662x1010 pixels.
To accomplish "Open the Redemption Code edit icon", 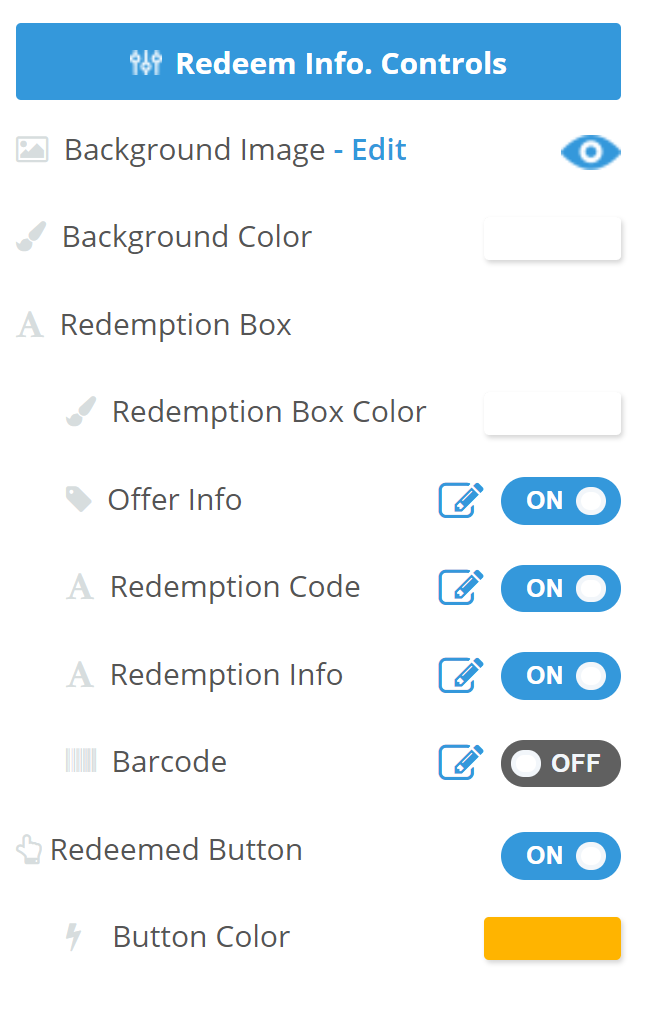I will click(x=461, y=588).
